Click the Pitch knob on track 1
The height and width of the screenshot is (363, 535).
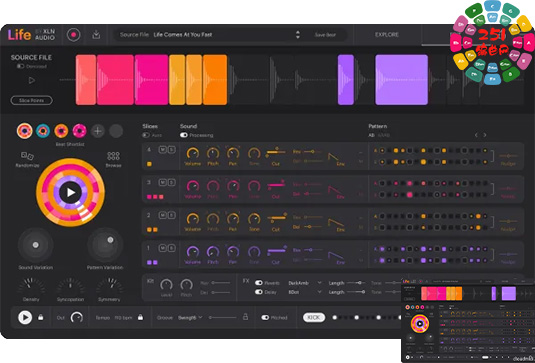(213, 252)
